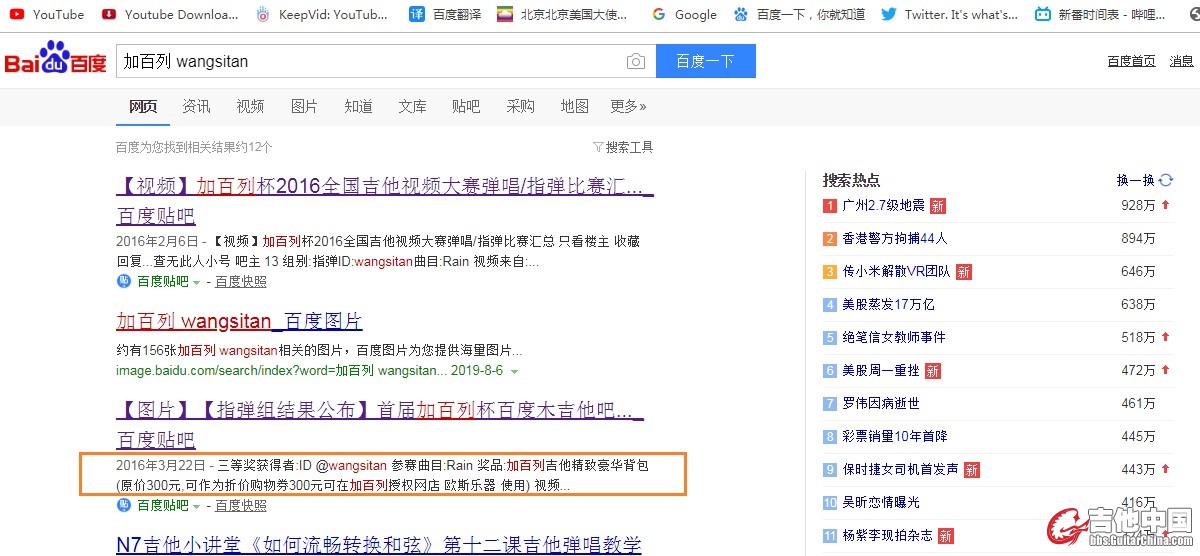Open the 北京北京美国大使 bookmark

(563, 14)
